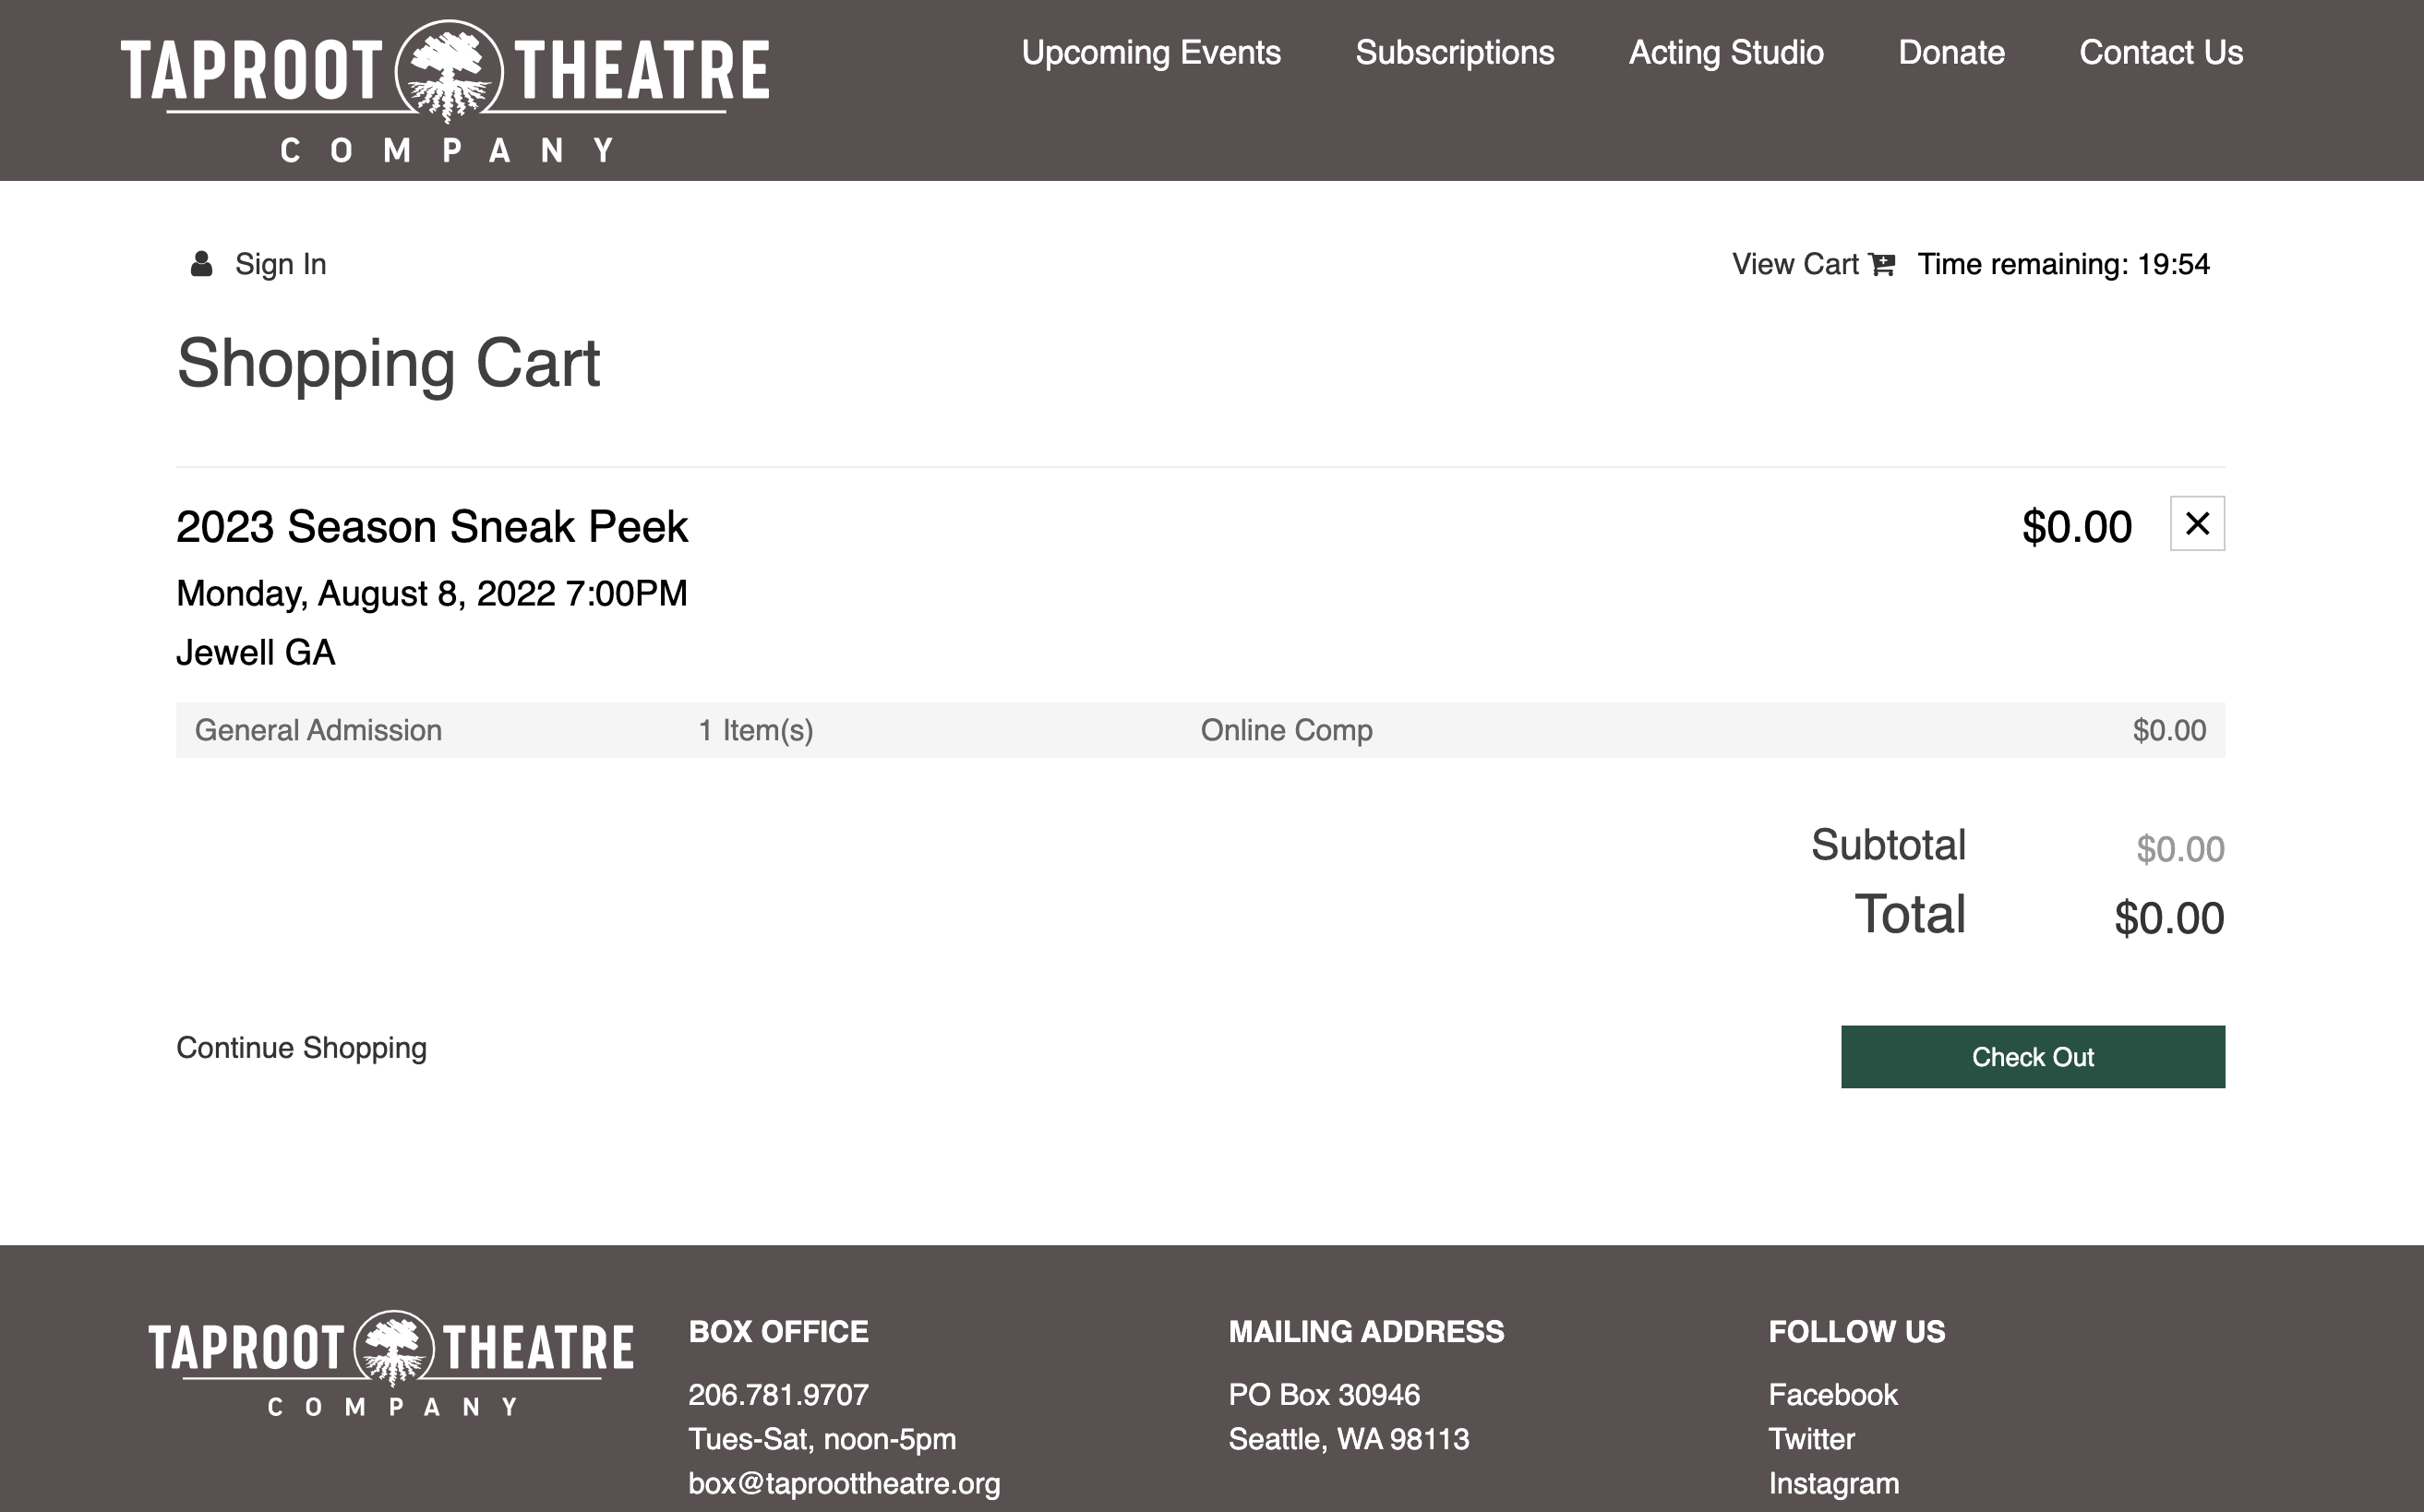Image resolution: width=2424 pixels, height=1512 pixels.
Task: Select Donate in the top navigation
Action: coord(1951,52)
